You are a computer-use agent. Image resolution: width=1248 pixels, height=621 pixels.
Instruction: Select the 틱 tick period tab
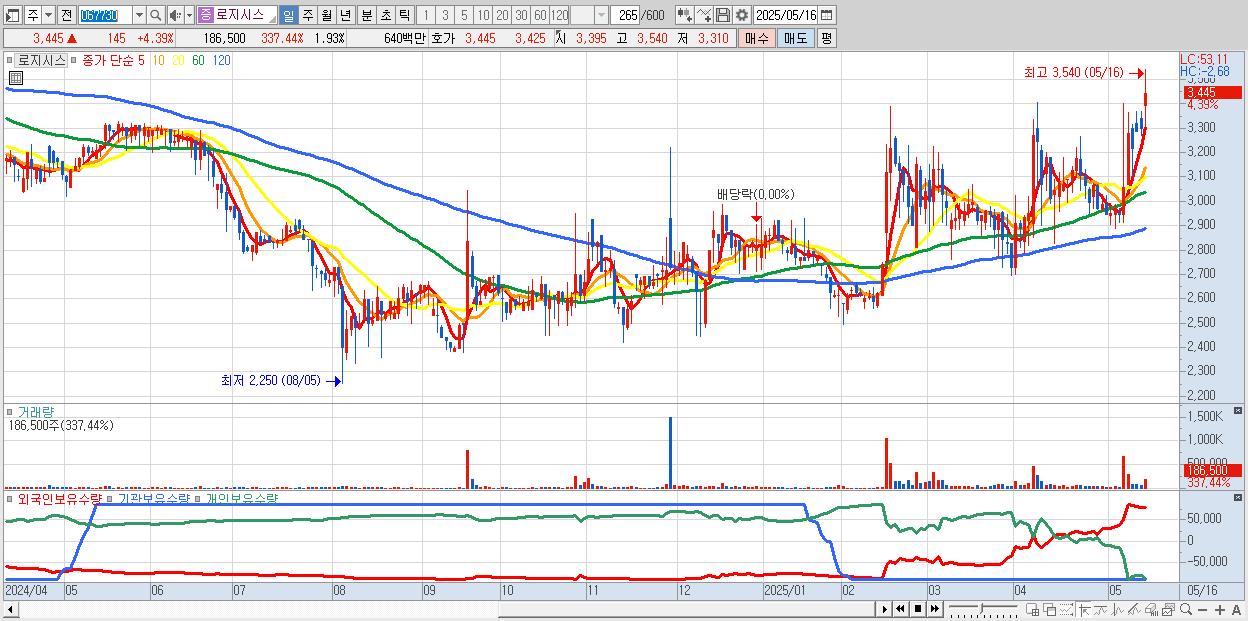pyautogui.click(x=404, y=15)
